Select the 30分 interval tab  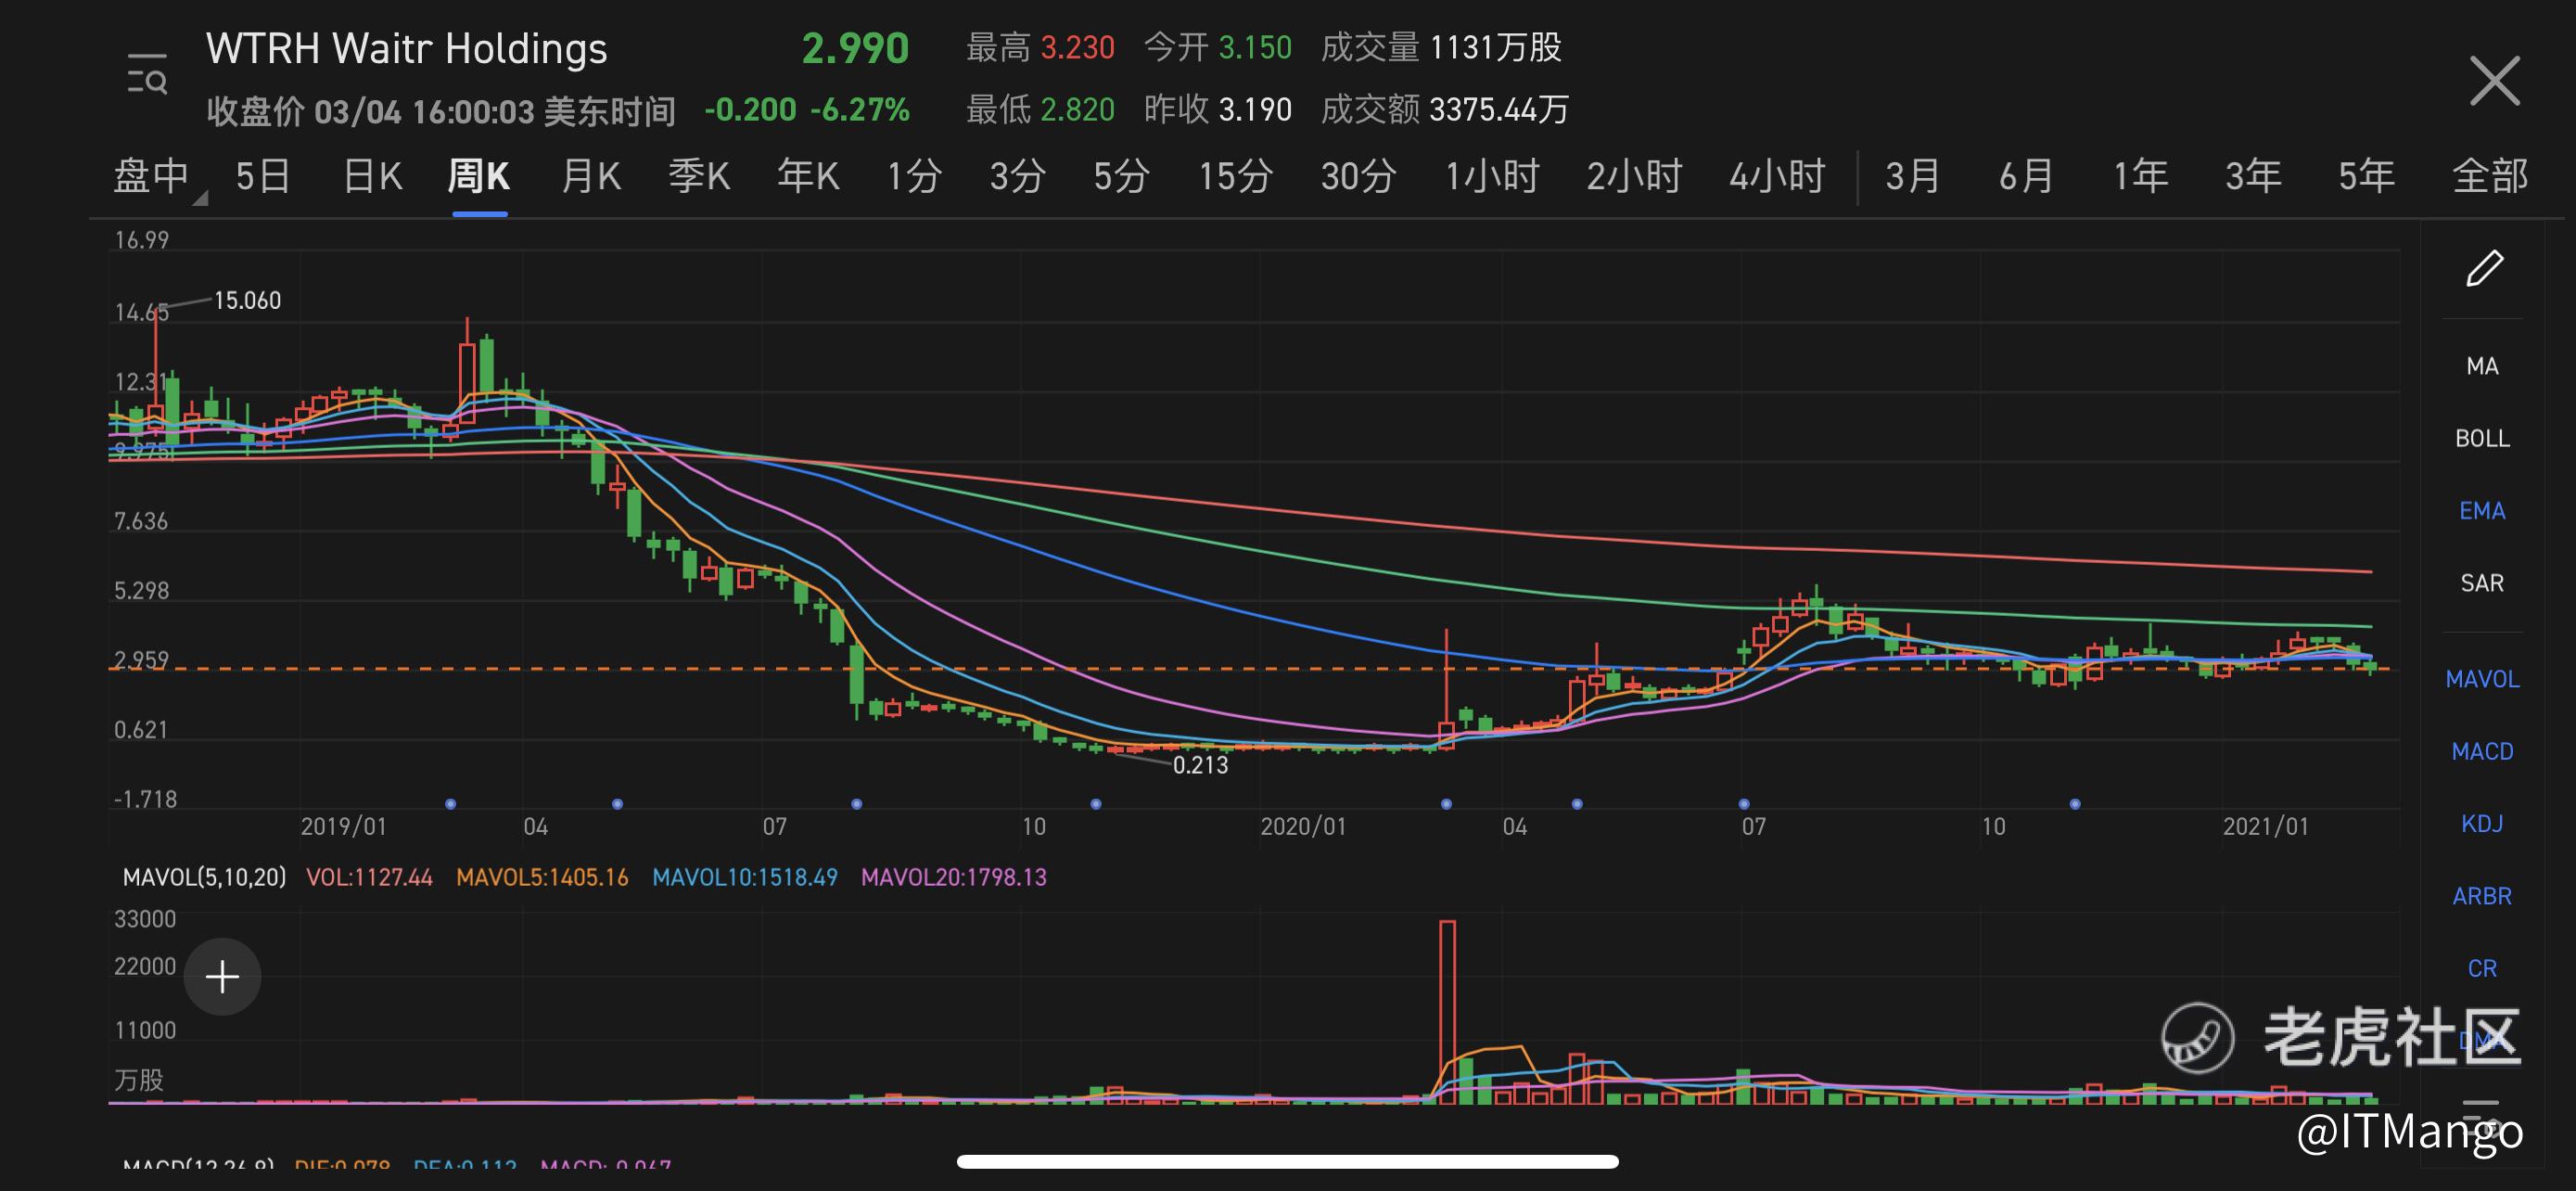tap(1358, 177)
